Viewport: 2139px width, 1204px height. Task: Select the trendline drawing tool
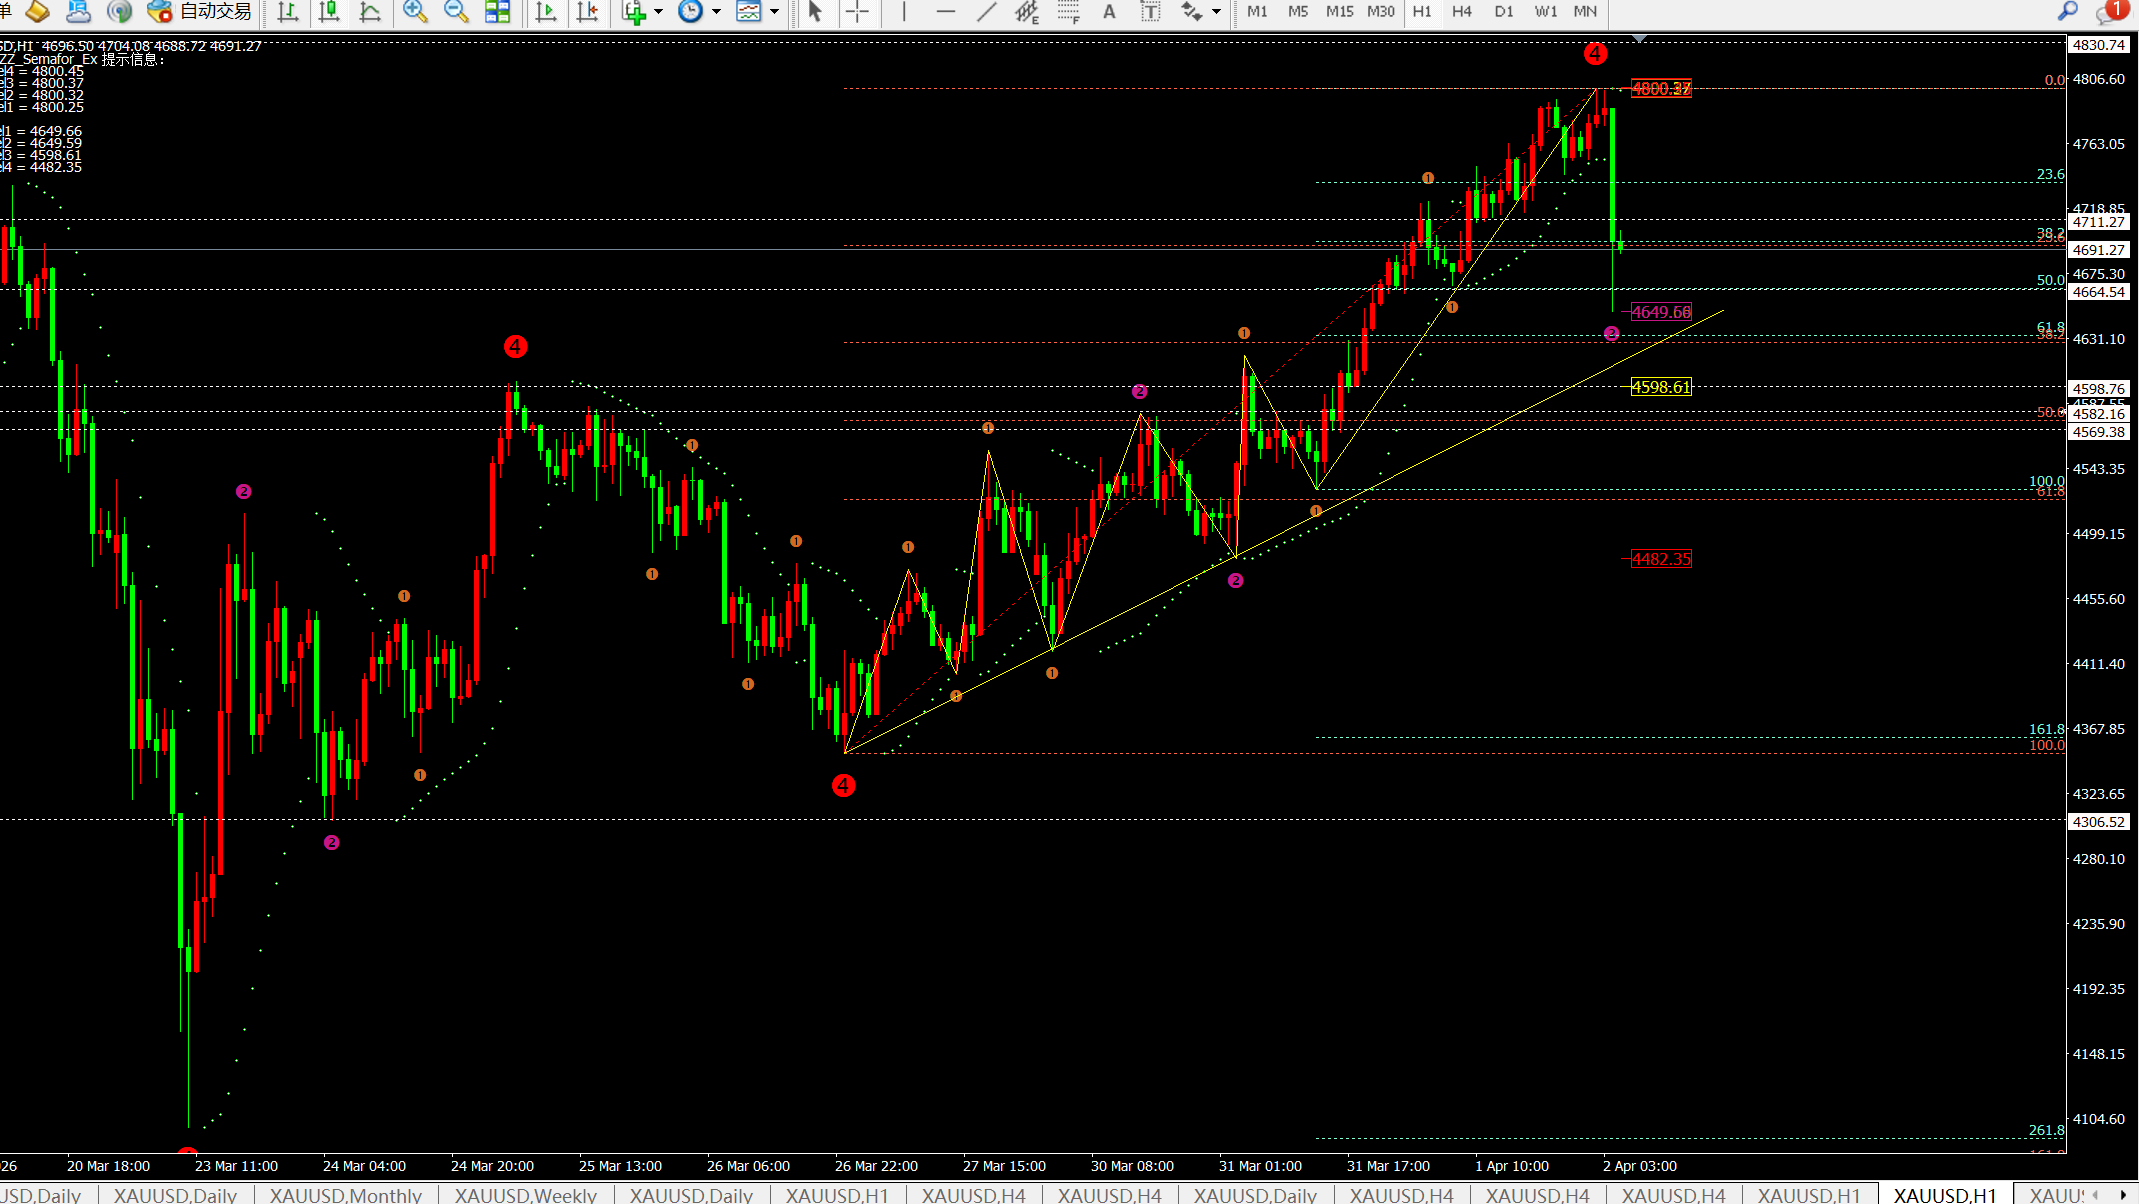[x=986, y=12]
